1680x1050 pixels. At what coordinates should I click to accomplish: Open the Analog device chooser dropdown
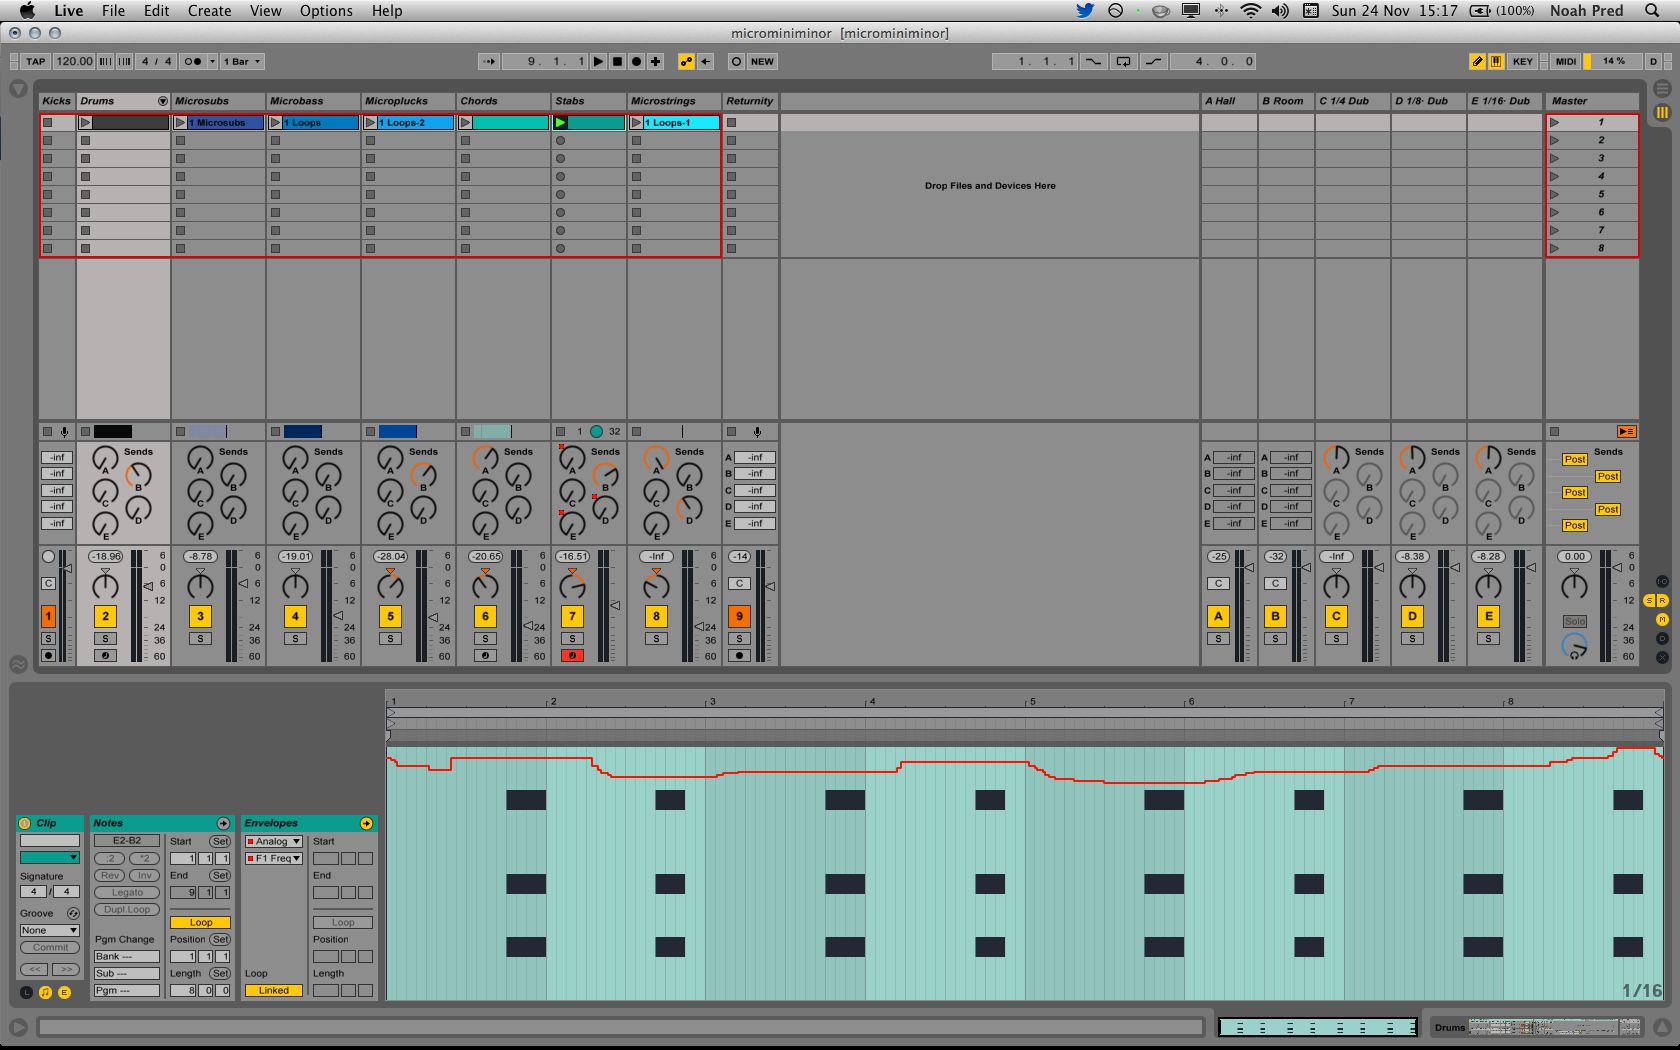pos(273,842)
